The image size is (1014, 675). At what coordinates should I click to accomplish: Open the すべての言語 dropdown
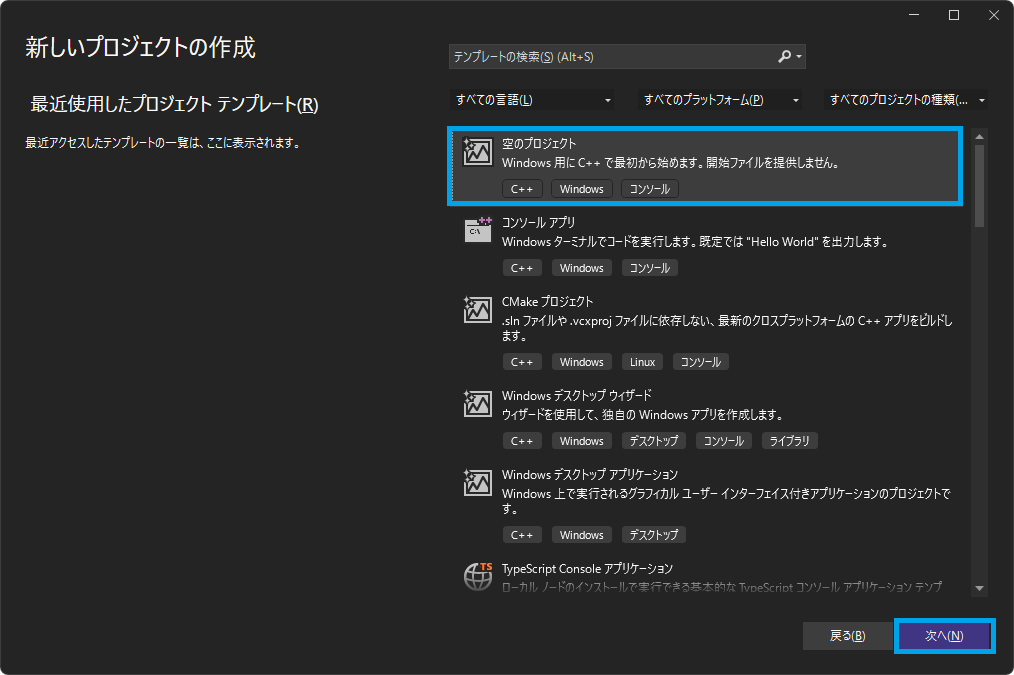(x=532, y=100)
